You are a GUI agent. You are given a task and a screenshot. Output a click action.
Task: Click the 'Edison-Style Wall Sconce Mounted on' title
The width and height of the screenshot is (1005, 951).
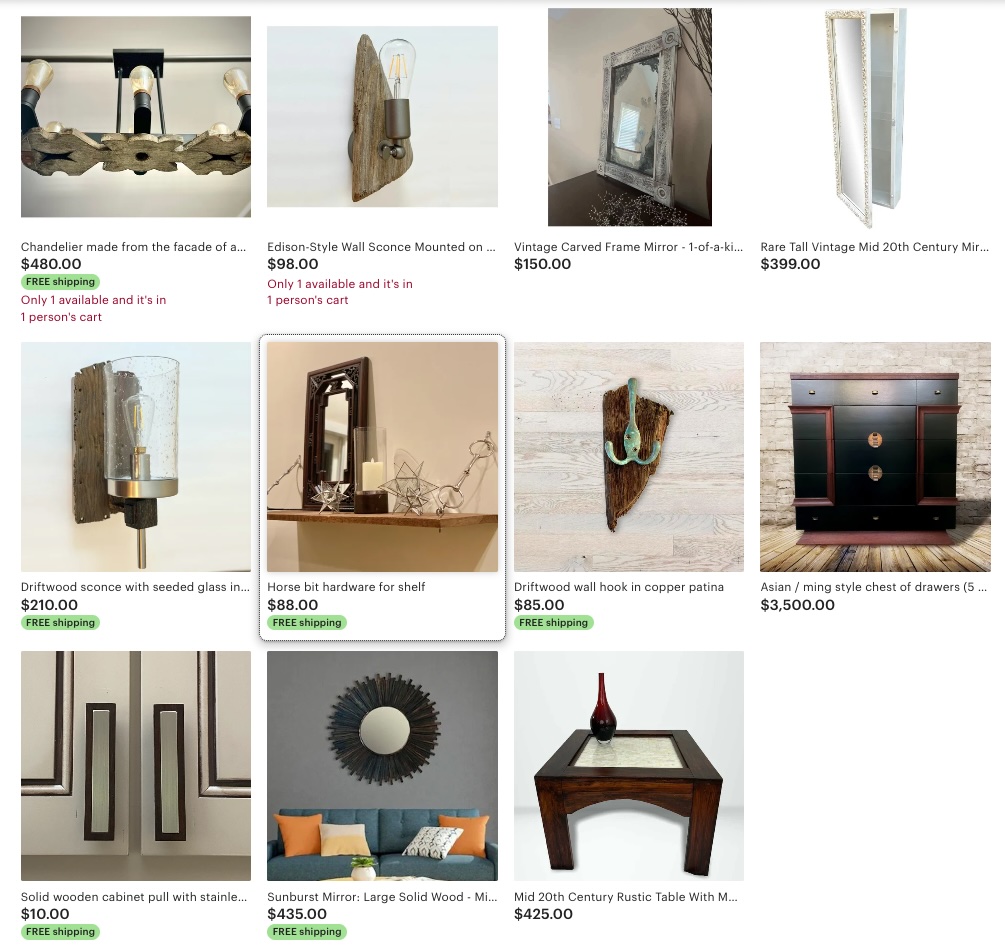381,247
